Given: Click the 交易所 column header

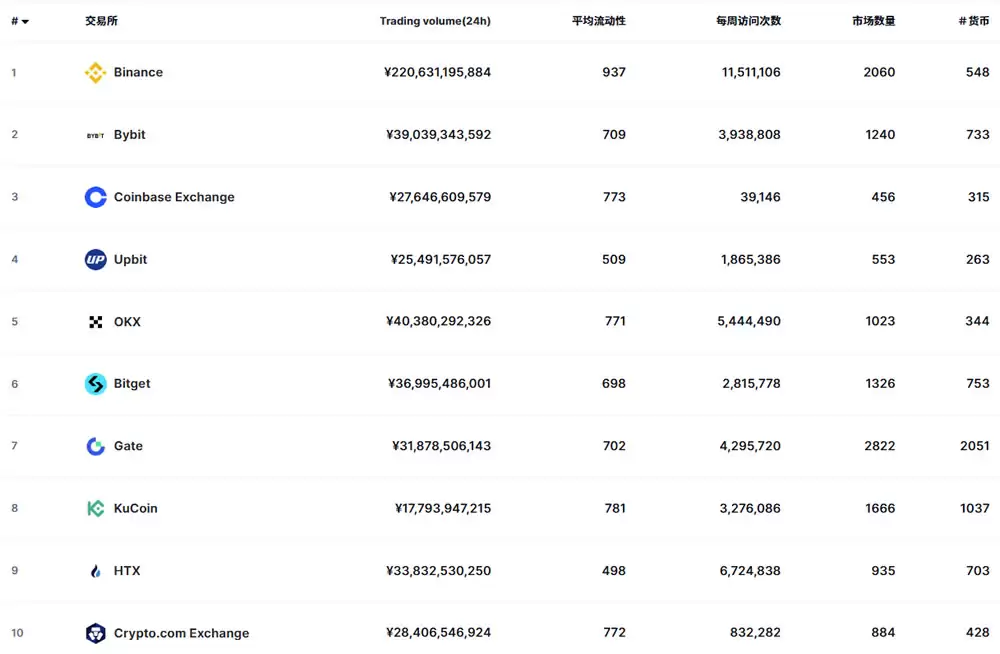Looking at the screenshot, I should click(x=101, y=21).
